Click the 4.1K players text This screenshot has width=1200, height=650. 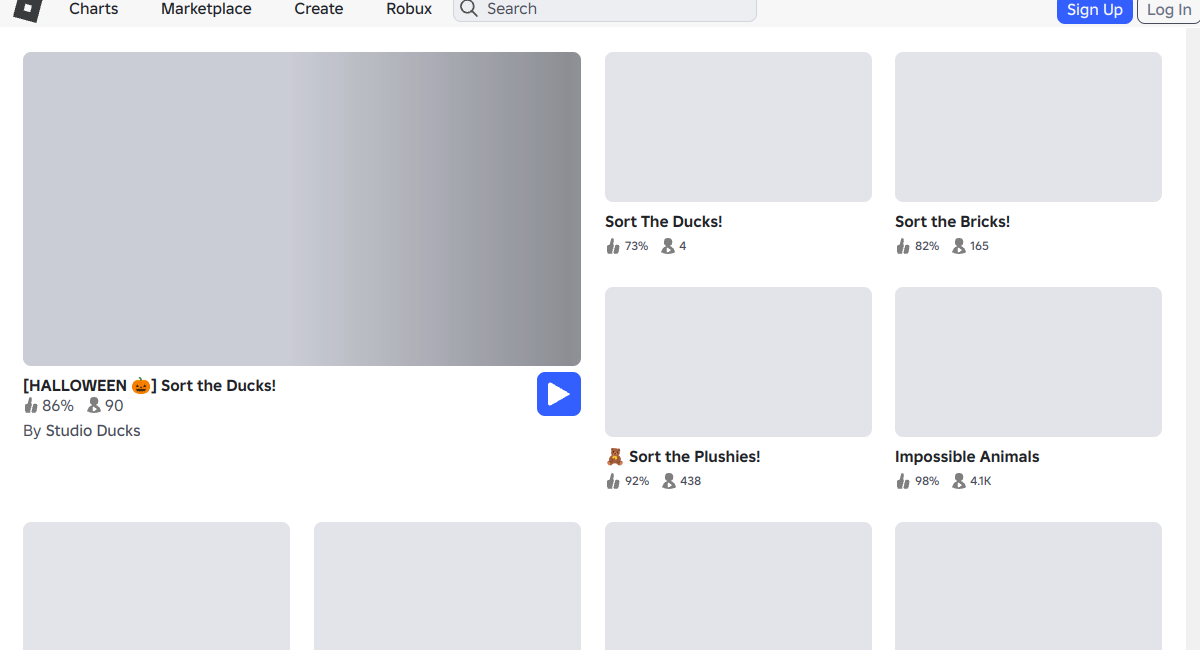(980, 481)
